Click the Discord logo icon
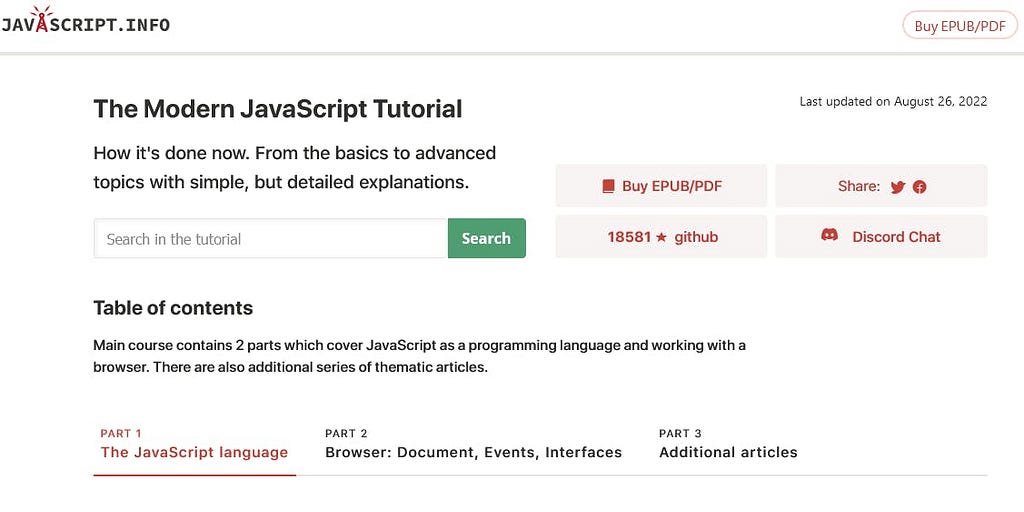This screenshot has height=512, width=1024. (829, 235)
